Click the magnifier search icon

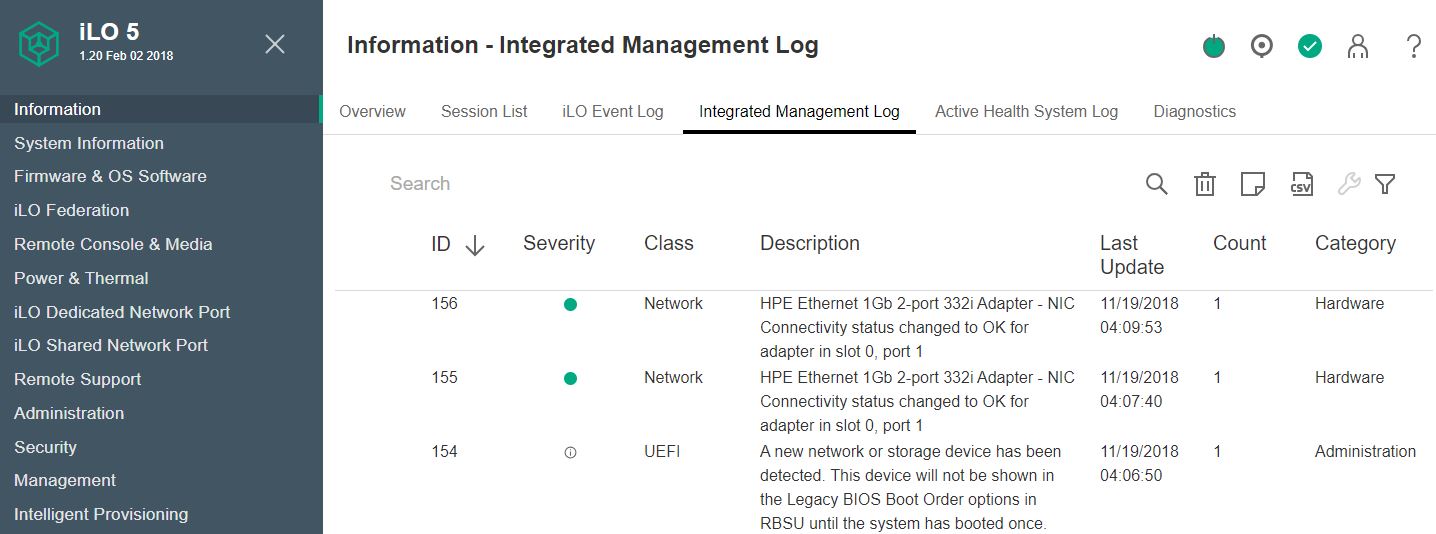1156,184
